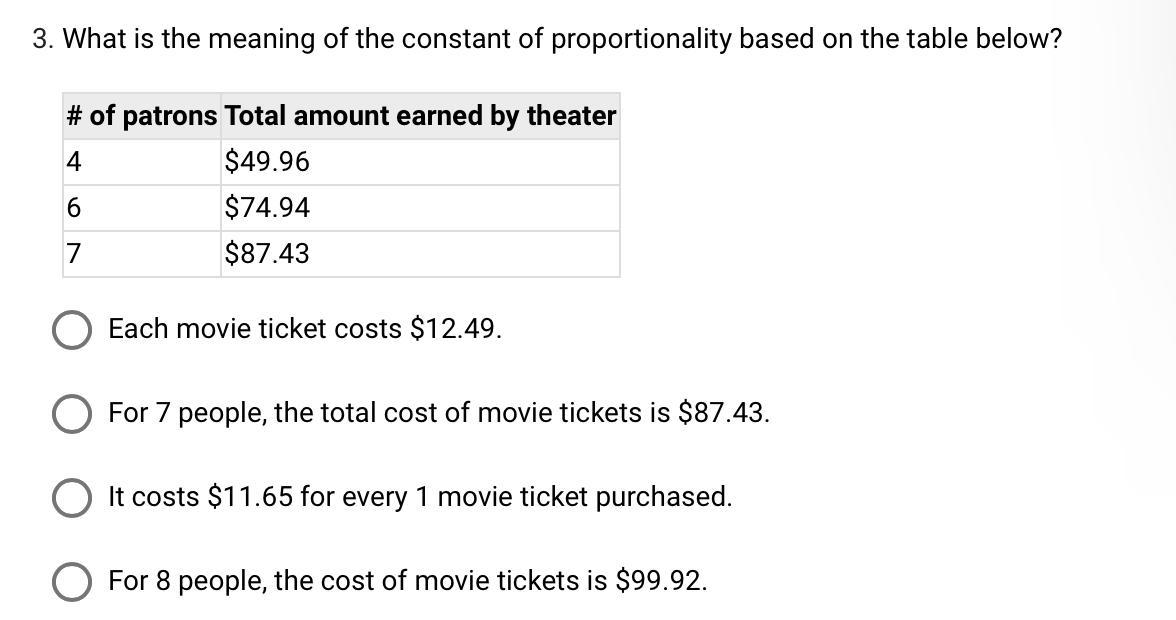
Task: Click the "# of patrons" column header
Action: click(x=141, y=116)
